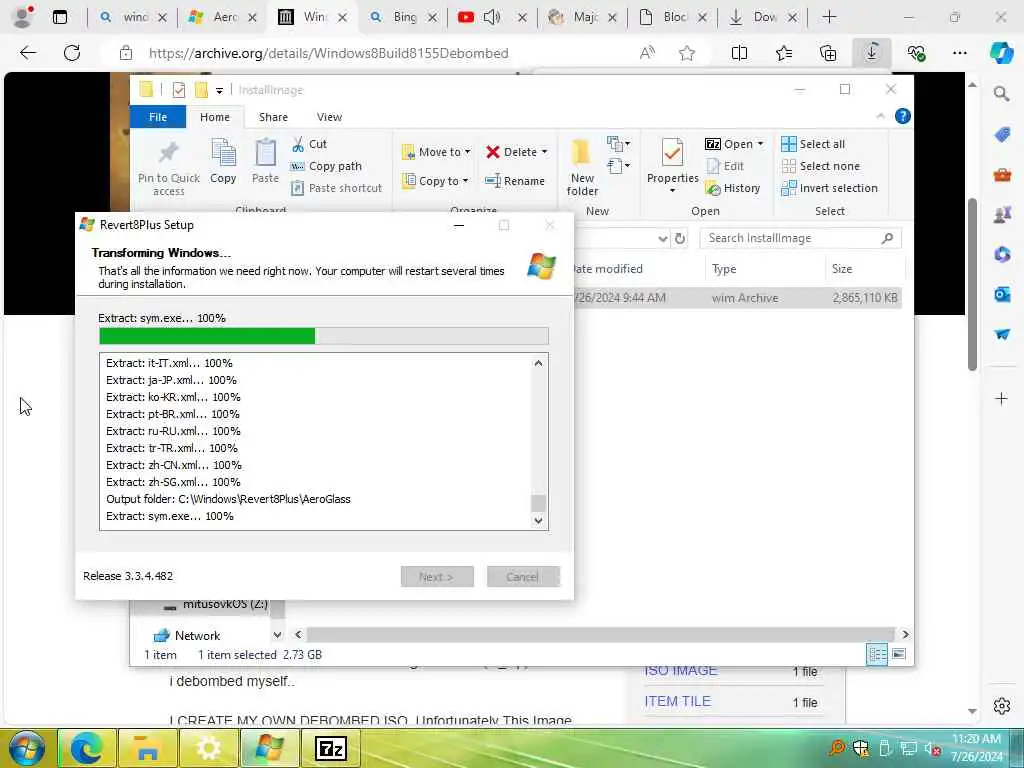This screenshot has width=1024, height=768.
Task: Click Select none in Explorer
Action: click(x=821, y=166)
